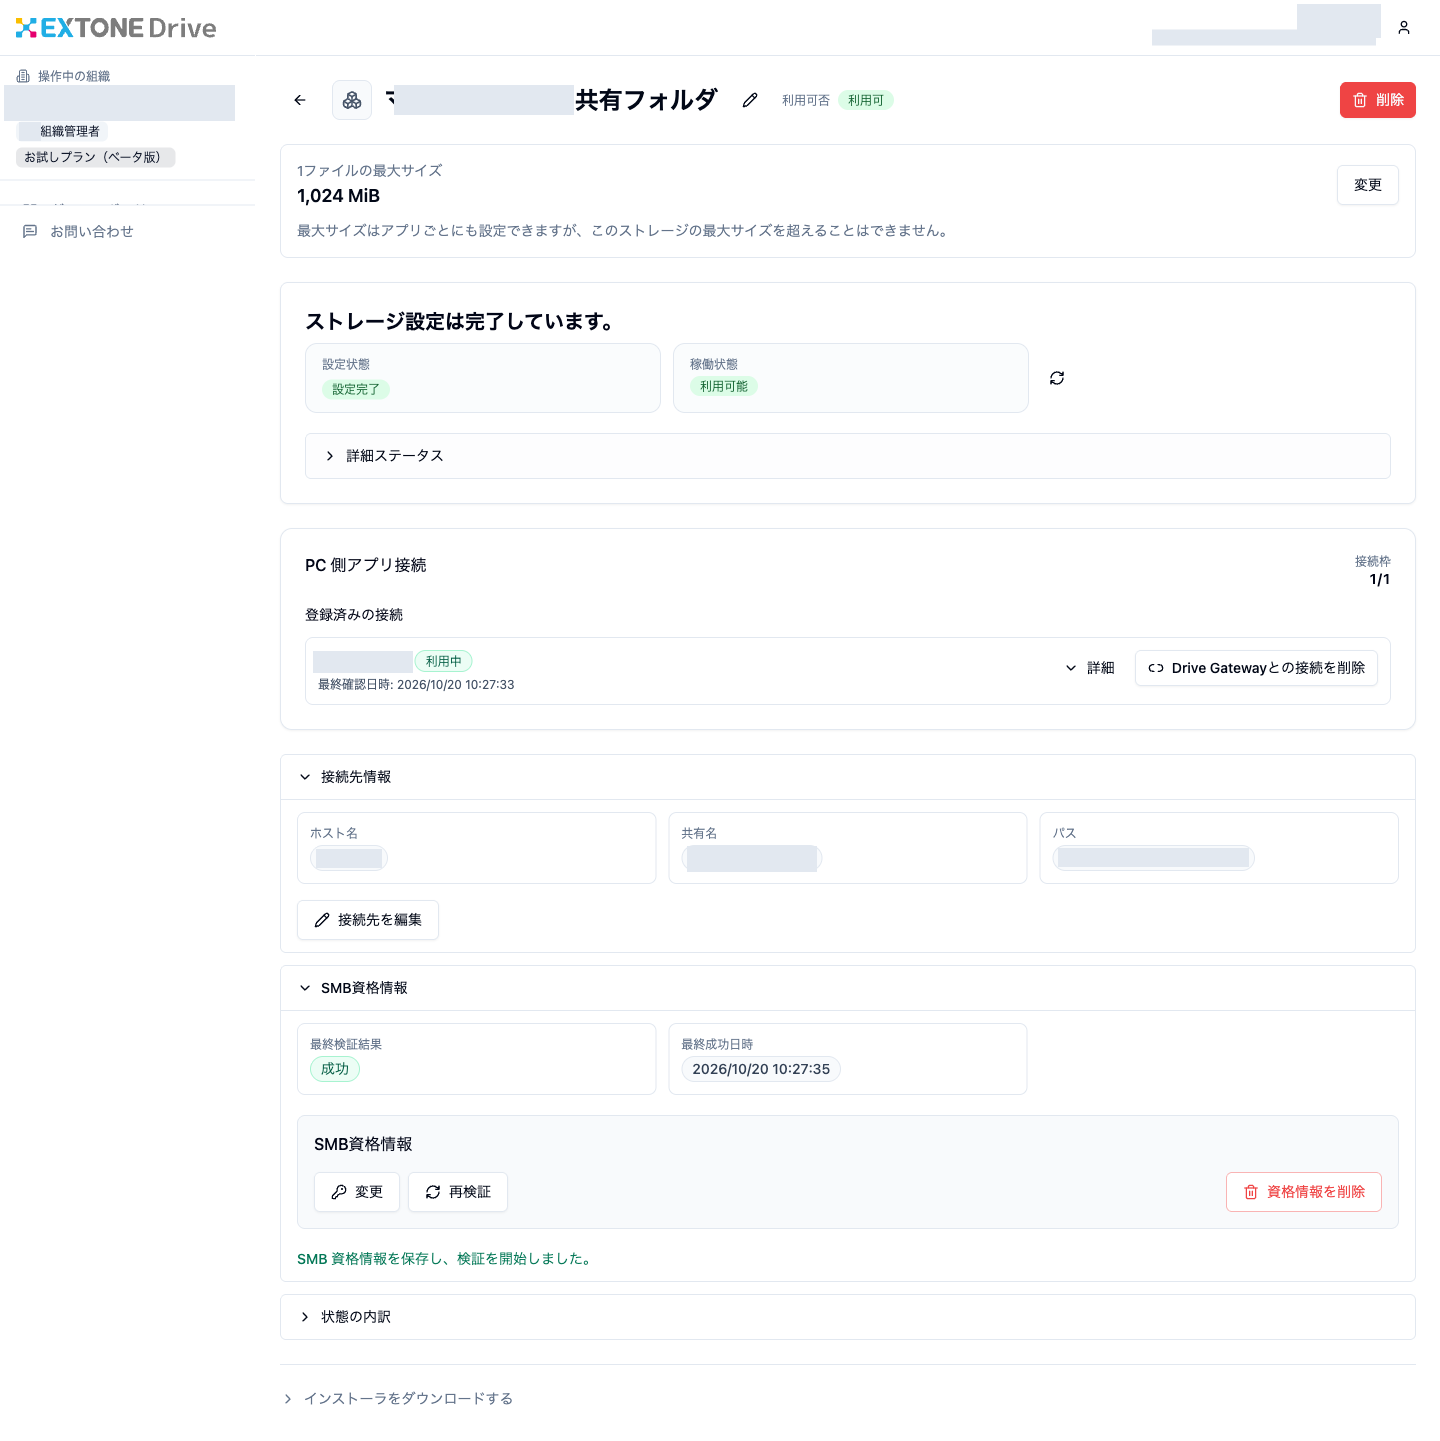Click the 2026/10/20 10:27:35 timestamp
1440x1441 pixels.
[761, 1069]
